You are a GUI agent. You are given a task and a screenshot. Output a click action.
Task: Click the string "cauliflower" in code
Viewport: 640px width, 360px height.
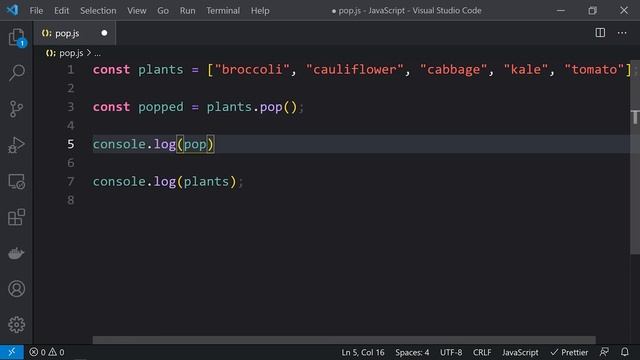click(354, 69)
